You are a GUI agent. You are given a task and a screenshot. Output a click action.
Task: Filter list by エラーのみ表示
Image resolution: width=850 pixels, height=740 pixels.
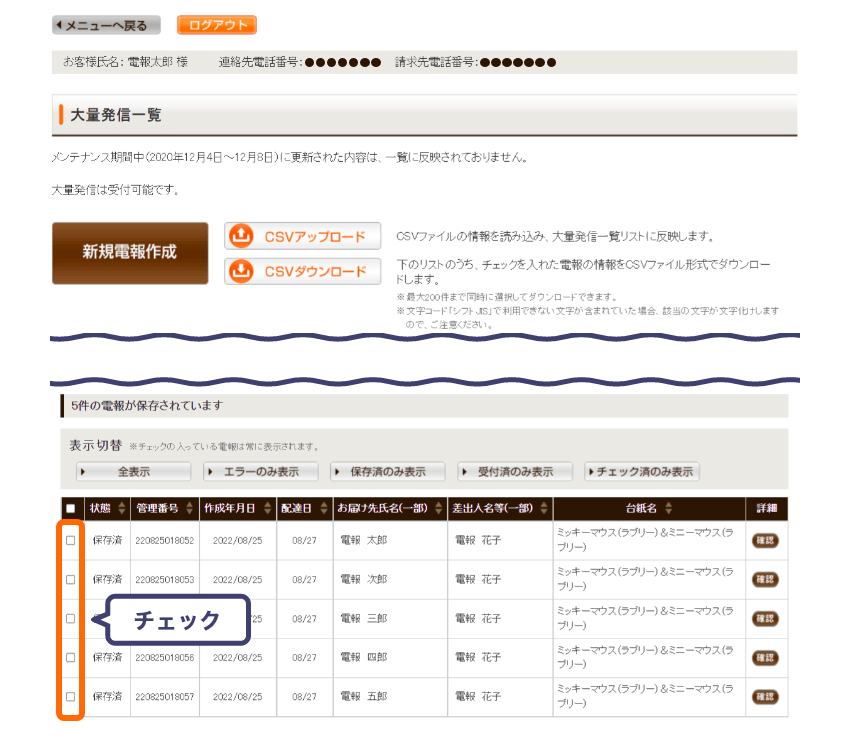pyautogui.click(x=261, y=472)
